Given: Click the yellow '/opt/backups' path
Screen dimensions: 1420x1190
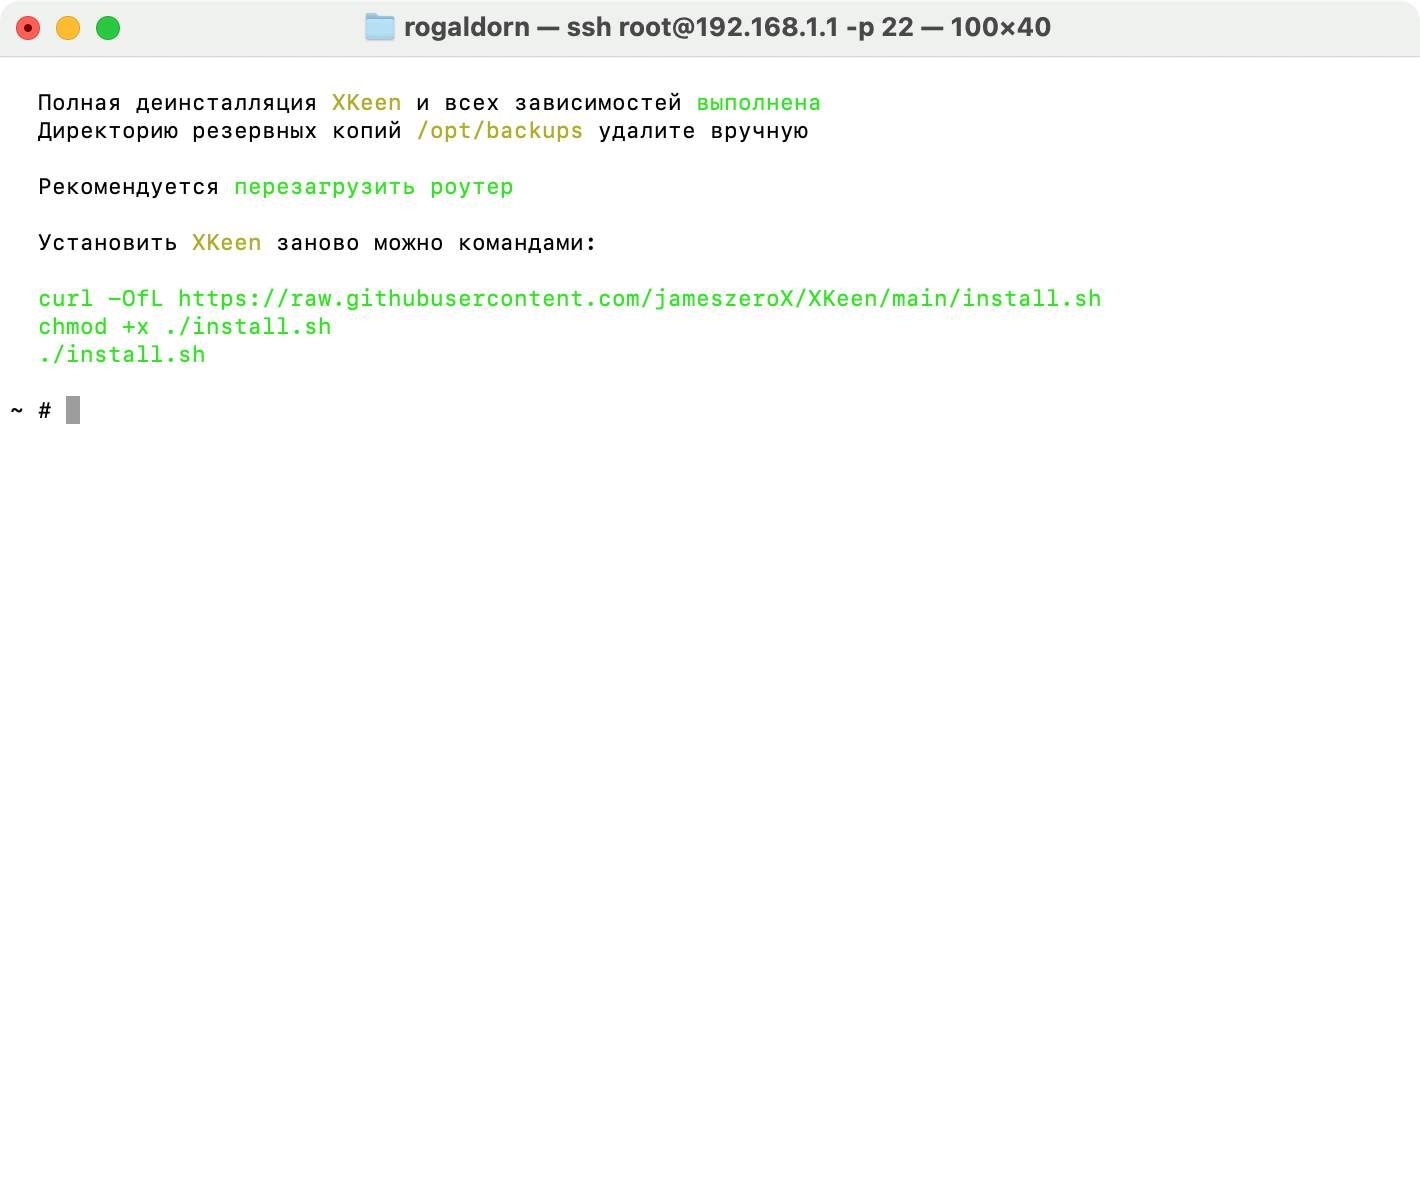Looking at the screenshot, I should coord(500,131).
